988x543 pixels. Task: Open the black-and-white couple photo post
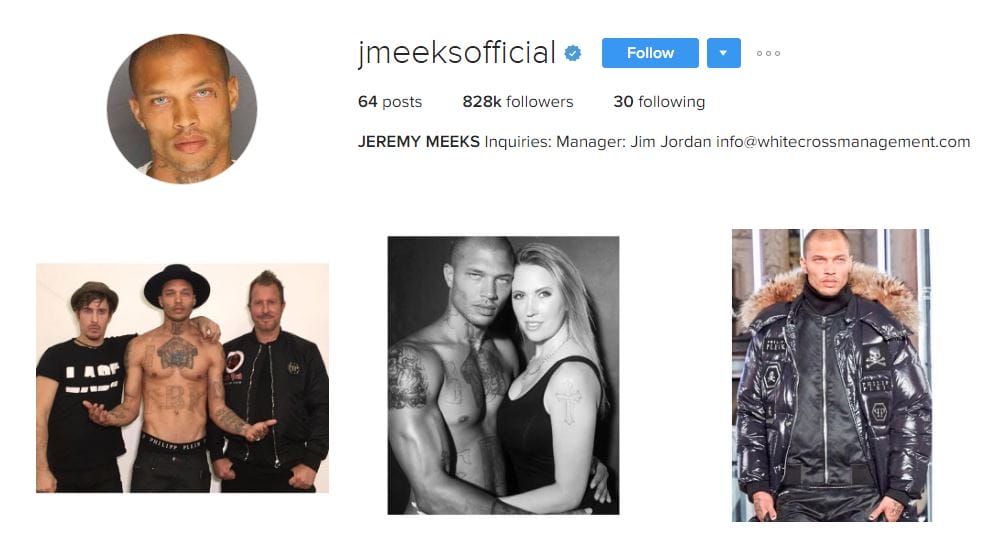503,375
